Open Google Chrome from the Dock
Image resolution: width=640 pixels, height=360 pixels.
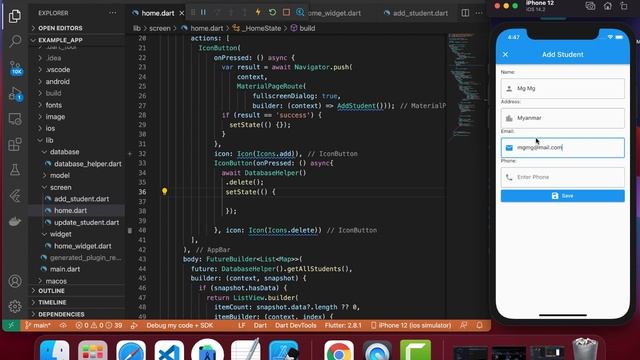pyautogui.click(x=339, y=351)
